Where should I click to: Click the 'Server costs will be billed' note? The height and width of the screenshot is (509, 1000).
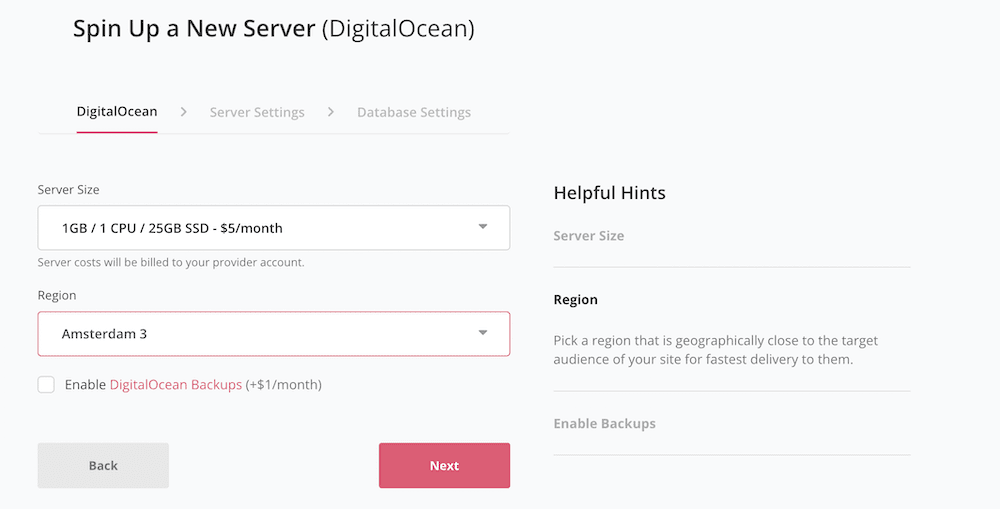pos(171,262)
